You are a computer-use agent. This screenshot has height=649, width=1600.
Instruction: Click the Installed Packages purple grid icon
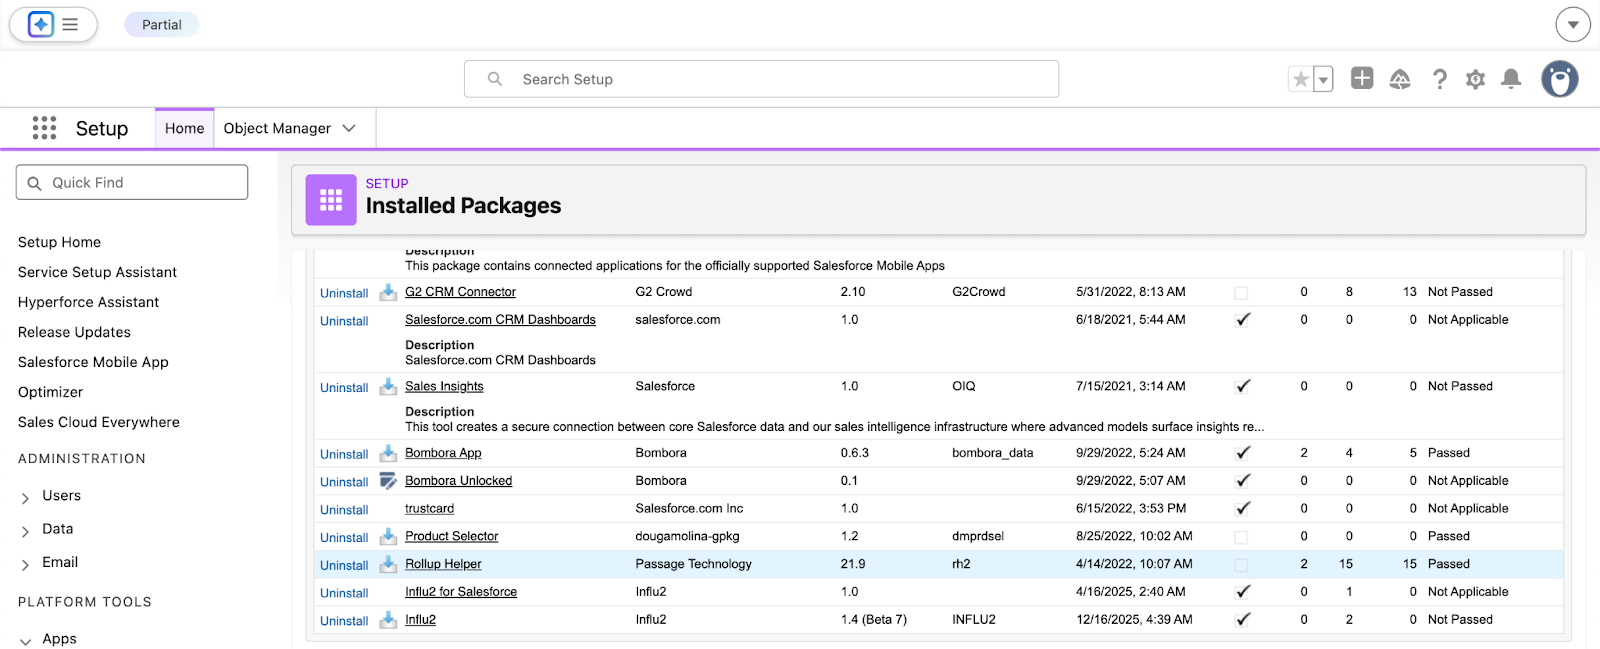click(331, 200)
